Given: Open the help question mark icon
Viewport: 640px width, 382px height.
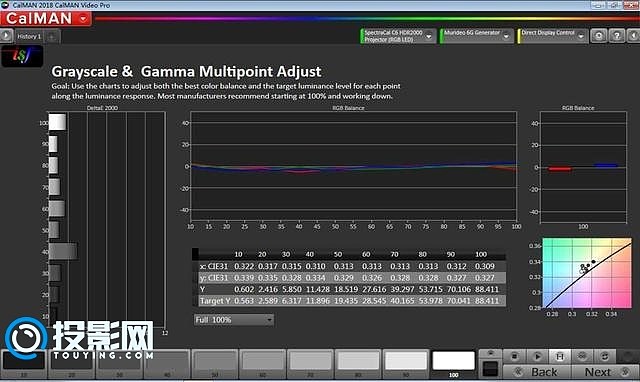Looking at the screenshot, I should [617, 36].
